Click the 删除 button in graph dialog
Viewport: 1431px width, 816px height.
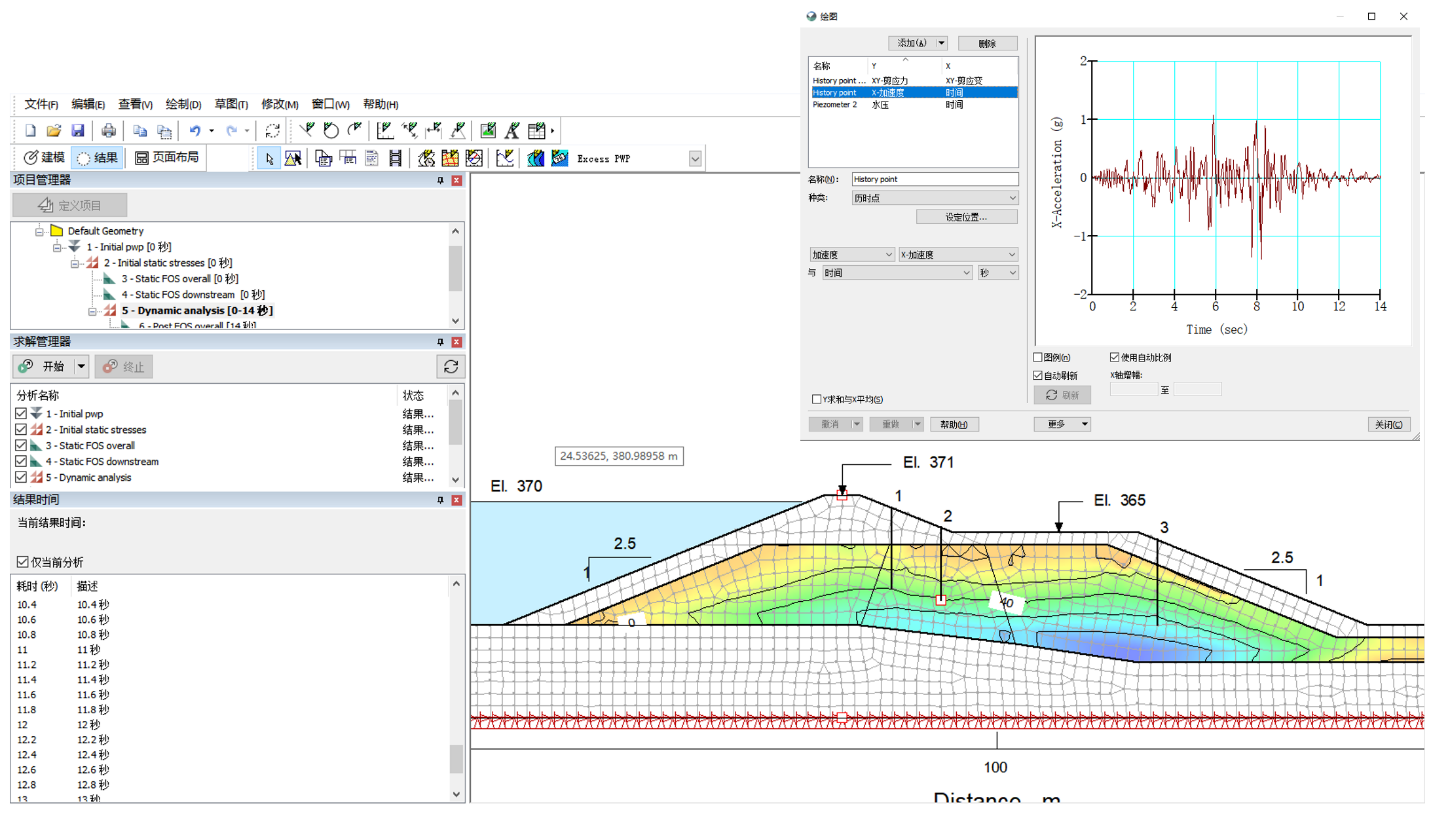(987, 43)
